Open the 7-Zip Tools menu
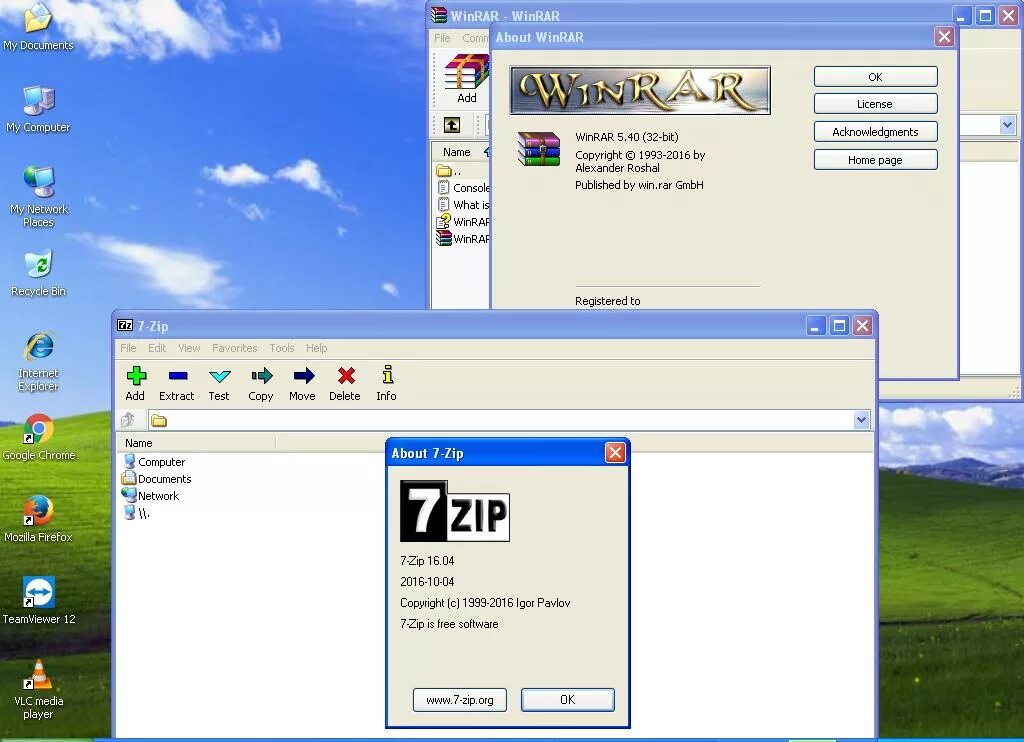 click(x=282, y=348)
